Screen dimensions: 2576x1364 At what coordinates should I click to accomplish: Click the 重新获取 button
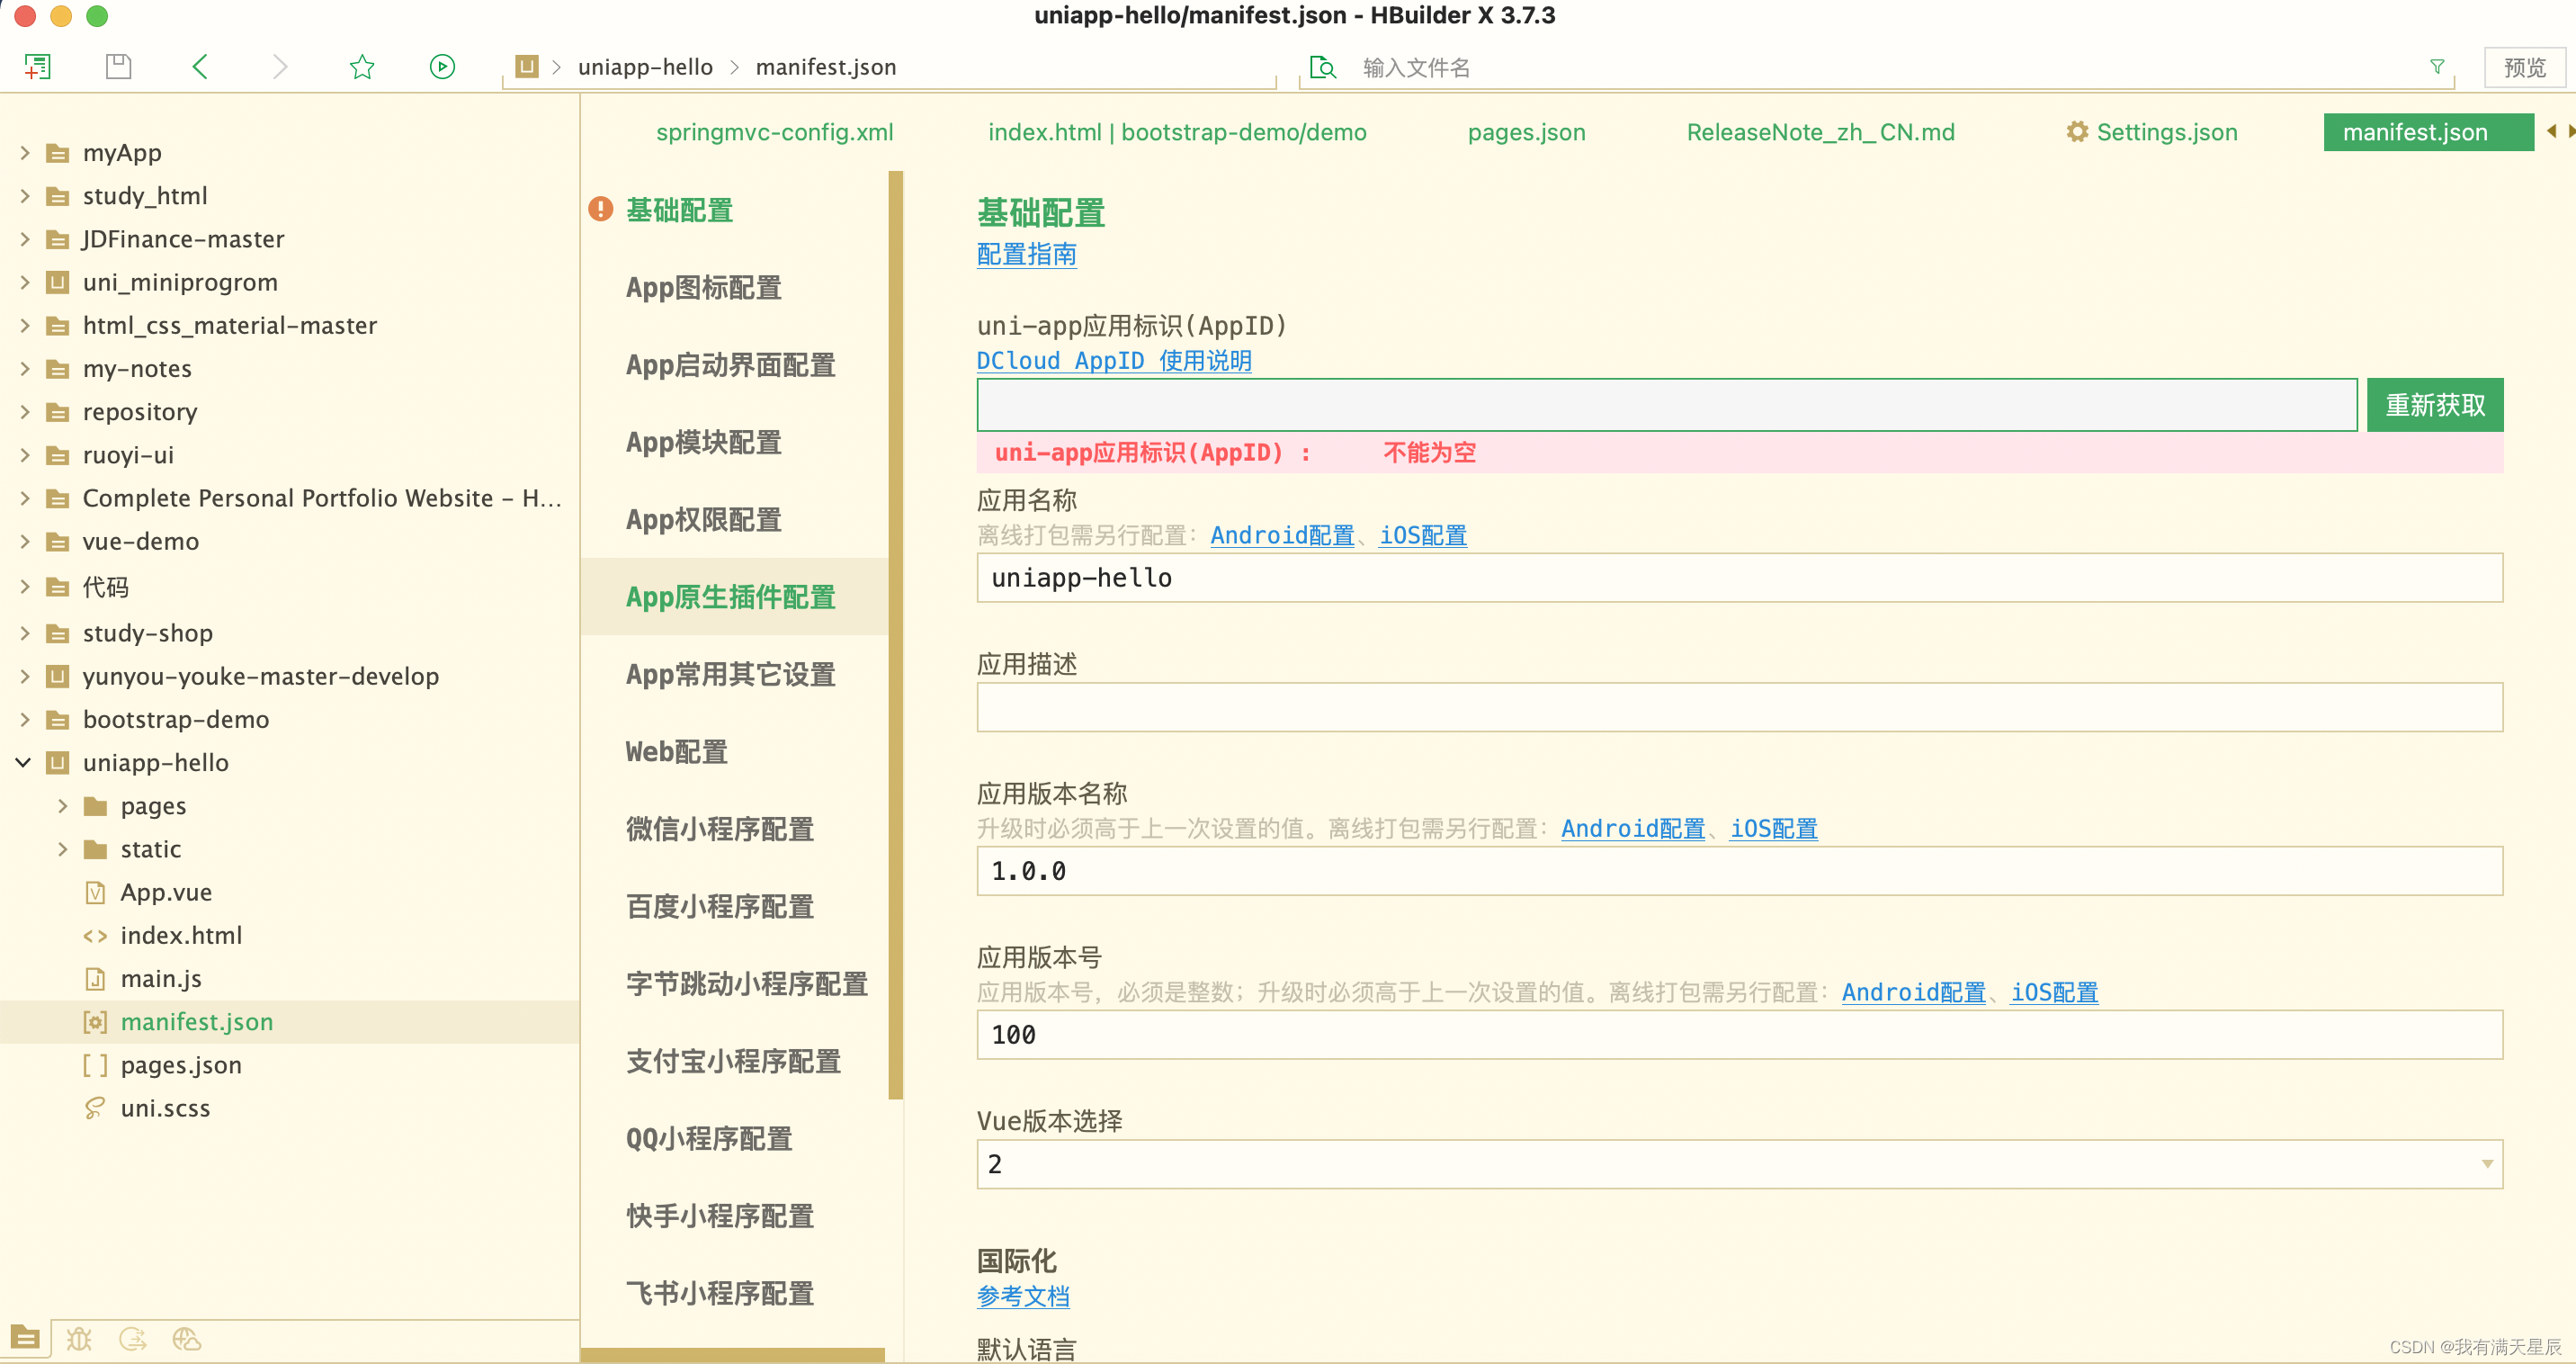coord(2435,405)
